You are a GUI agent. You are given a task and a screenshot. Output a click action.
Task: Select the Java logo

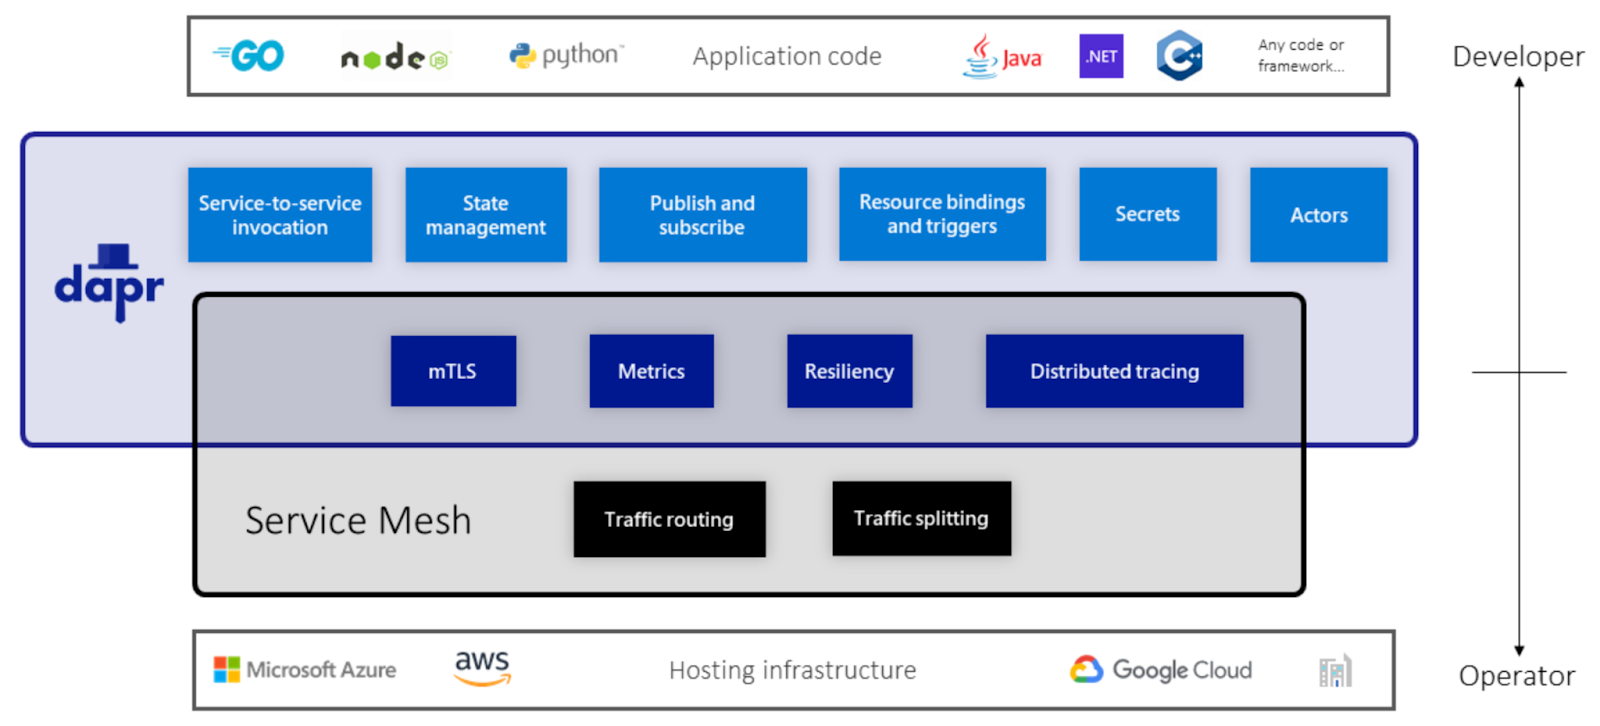pyautogui.click(x=1002, y=57)
